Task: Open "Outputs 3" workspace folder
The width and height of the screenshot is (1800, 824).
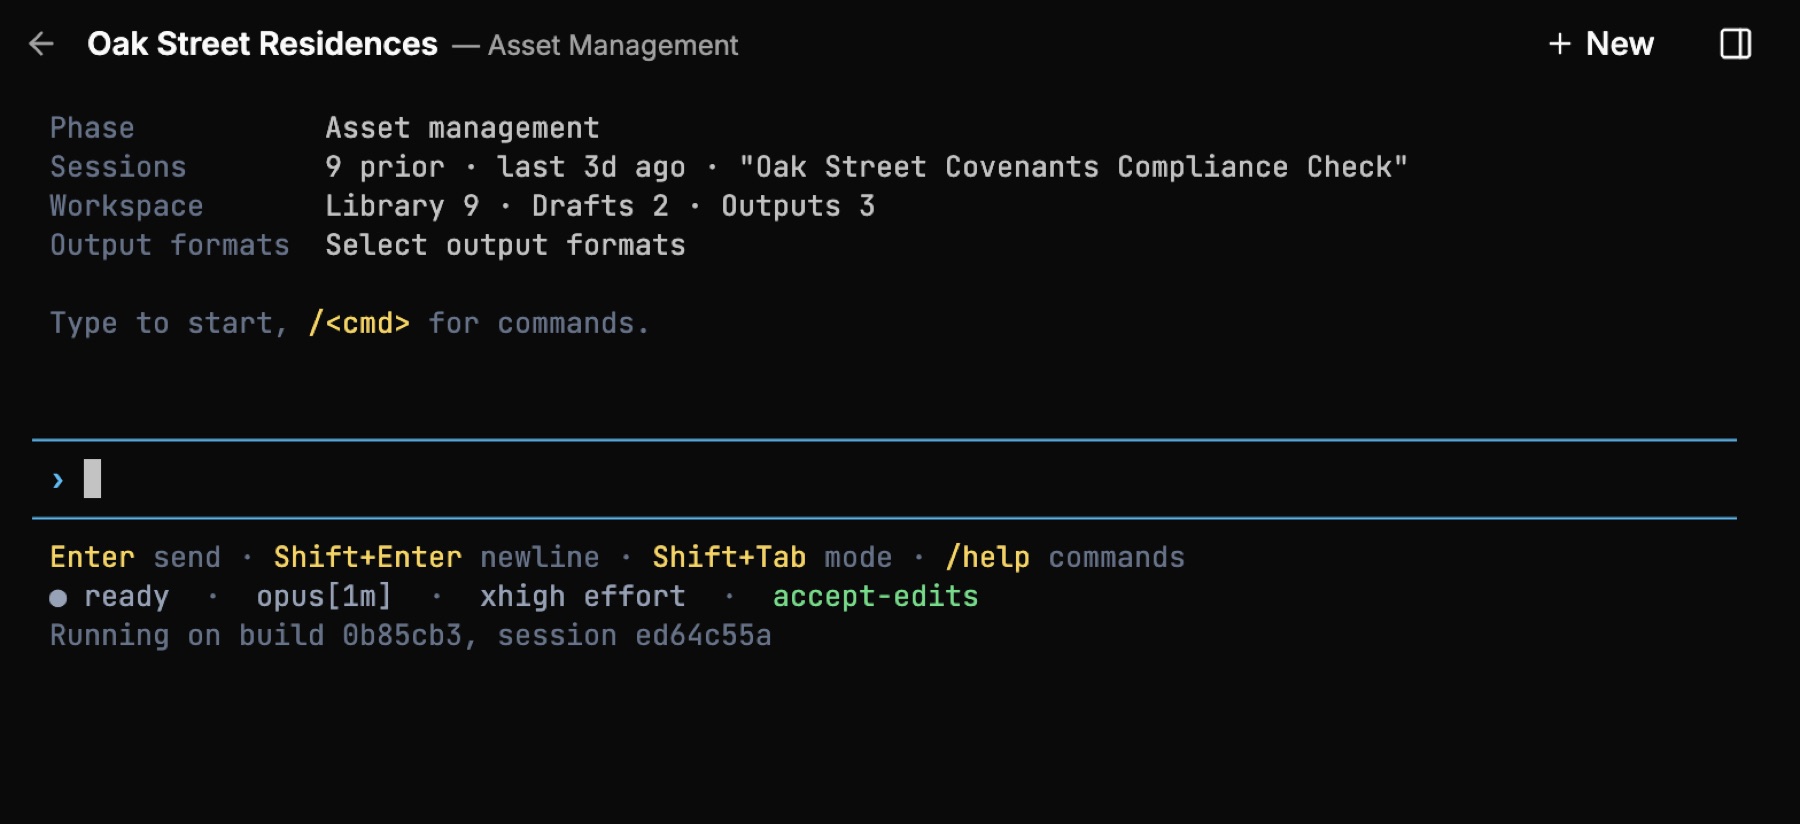Action: pos(798,206)
